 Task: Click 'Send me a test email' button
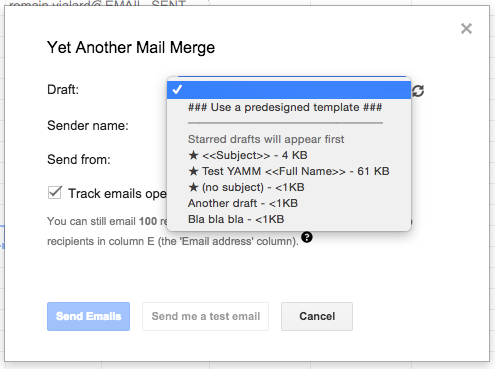(x=205, y=316)
